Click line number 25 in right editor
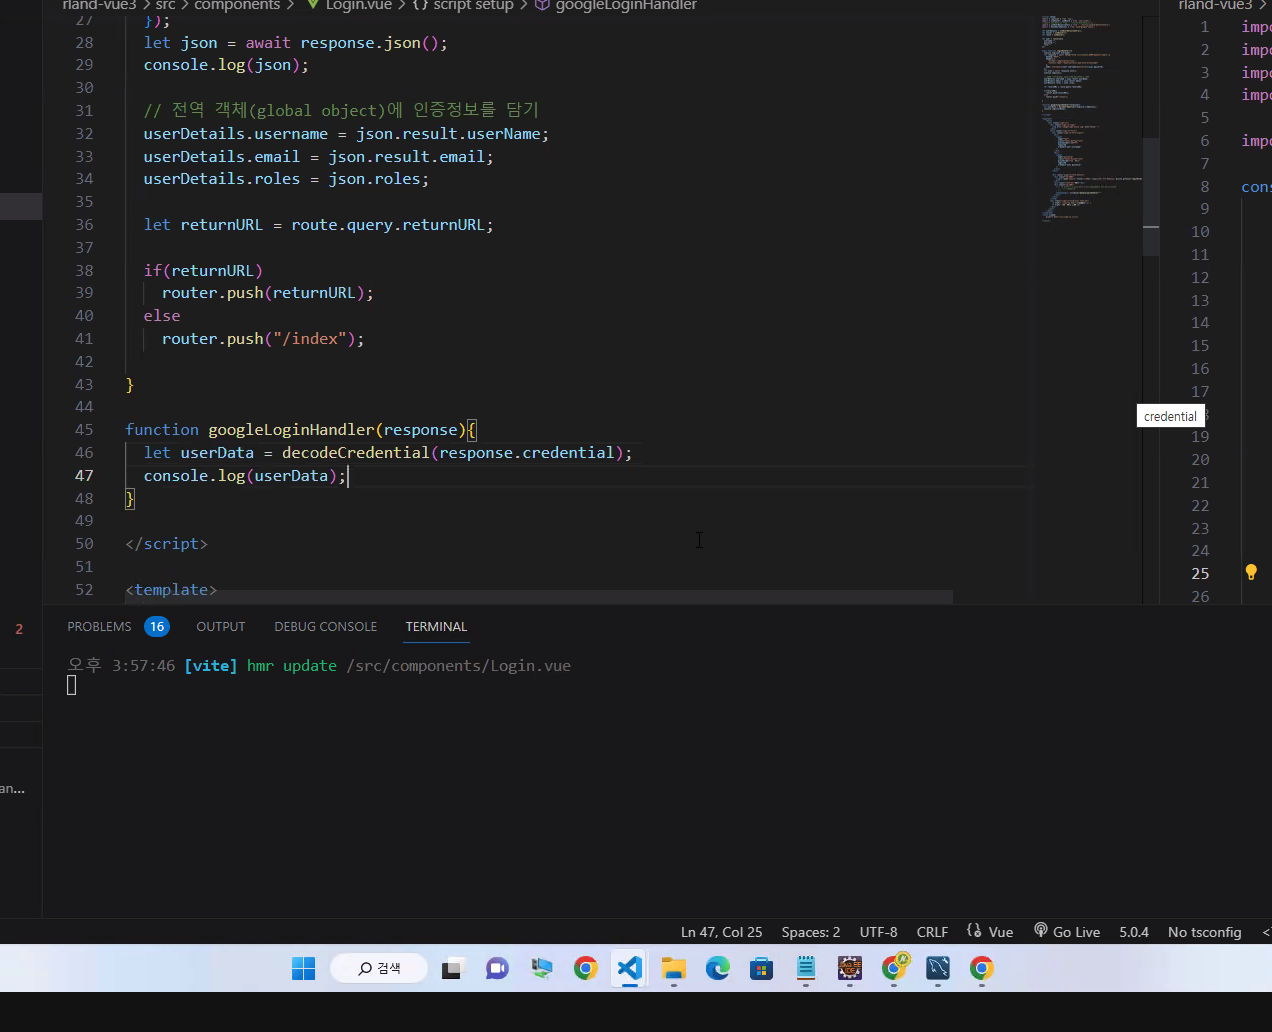 point(1200,573)
